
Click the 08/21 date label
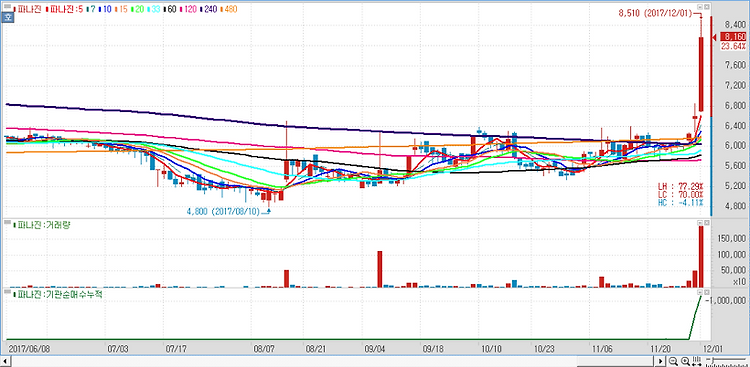pyautogui.click(x=317, y=349)
